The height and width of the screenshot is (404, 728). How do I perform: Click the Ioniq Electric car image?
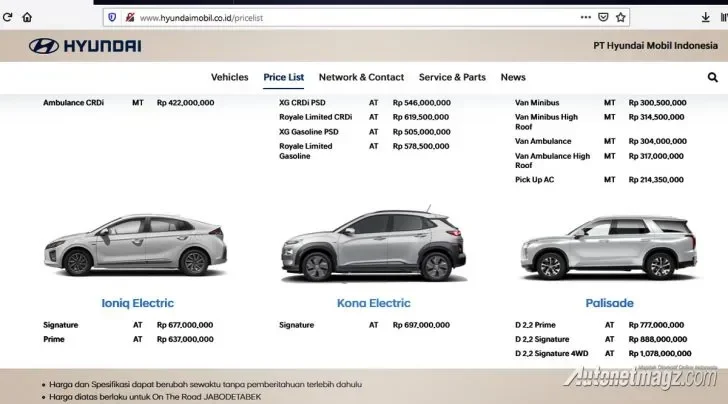[136, 245]
